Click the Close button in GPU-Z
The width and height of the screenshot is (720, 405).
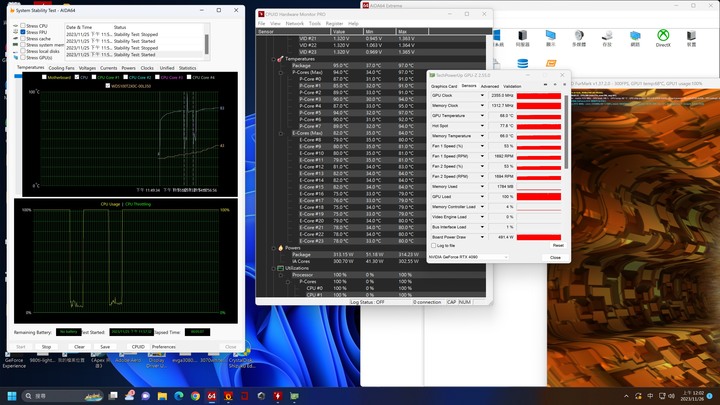click(555, 258)
